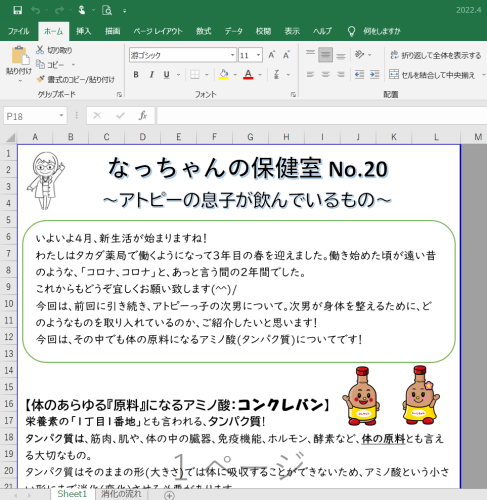Toggle middle vertical alignment
Viewport: 487px width, 500px height.
click(325, 55)
